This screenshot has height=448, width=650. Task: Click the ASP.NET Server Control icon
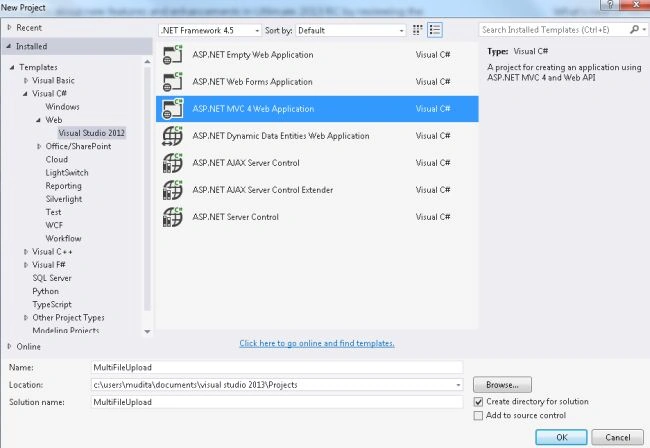(172, 217)
